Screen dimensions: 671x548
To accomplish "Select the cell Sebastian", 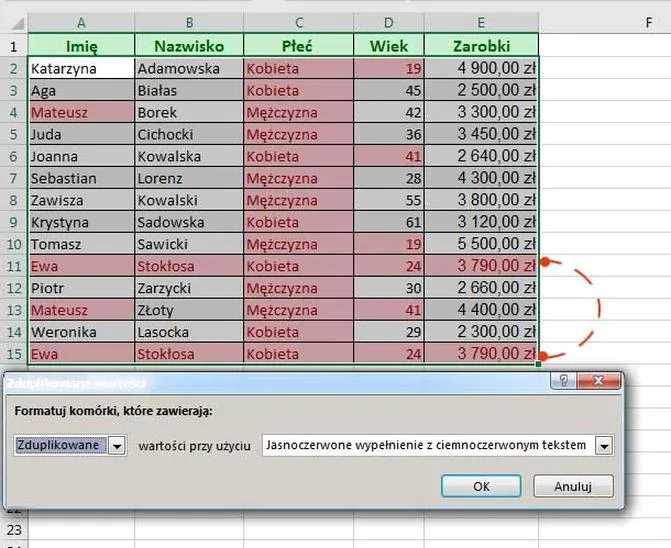I will coord(81,178).
